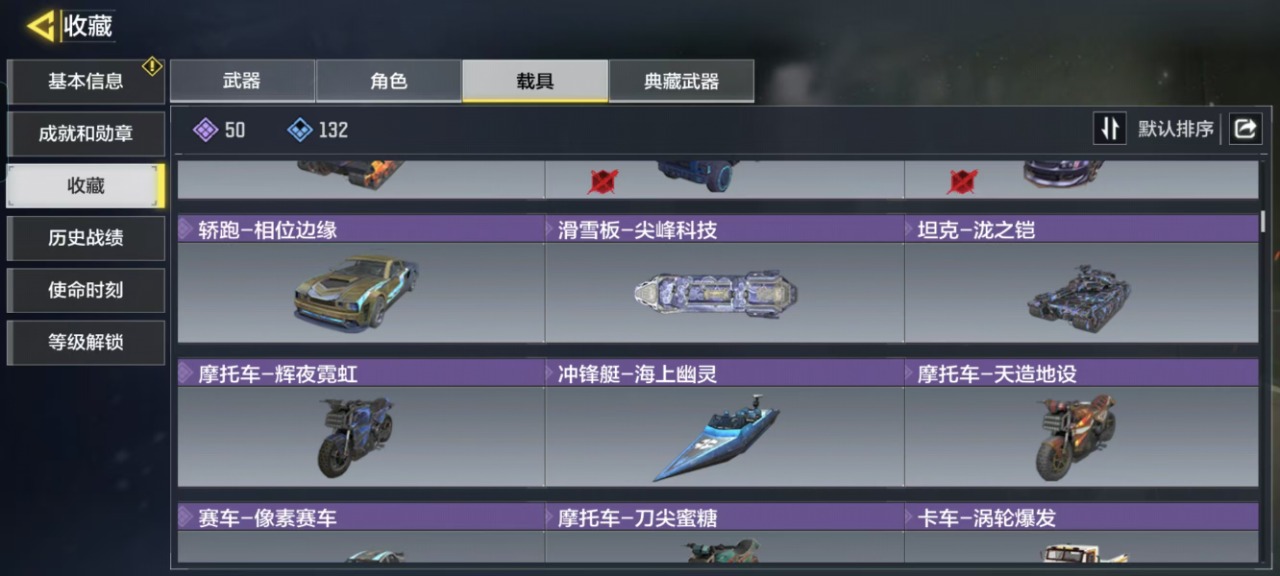This screenshot has height=576, width=1280.
Task: Click the vertical scrollbar on the list
Action: pyautogui.click(x=1263, y=221)
